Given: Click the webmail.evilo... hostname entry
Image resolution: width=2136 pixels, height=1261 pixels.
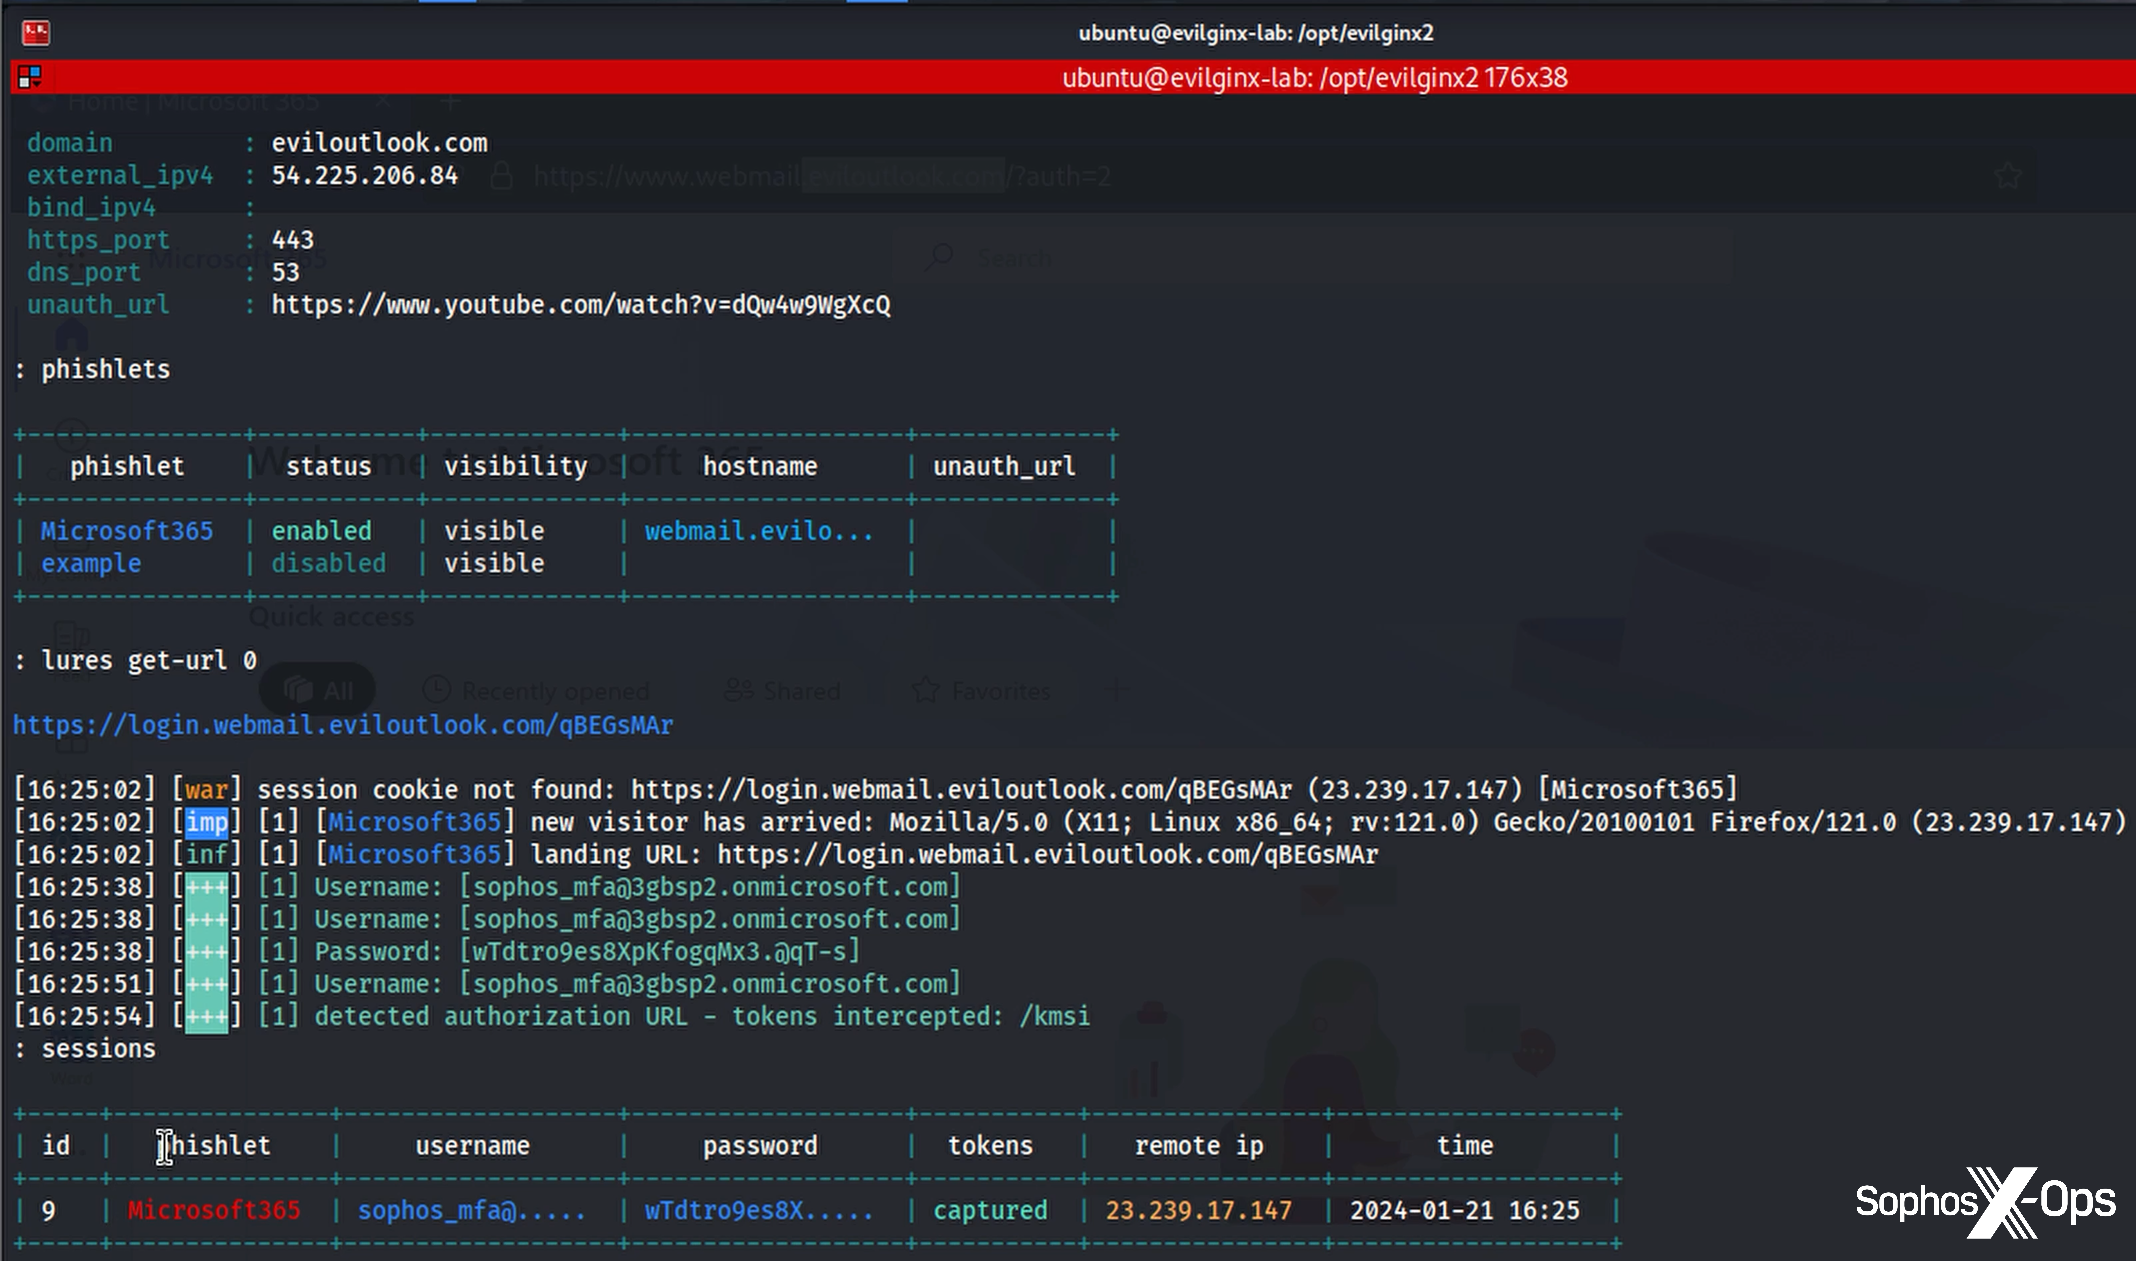Looking at the screenshot, I should (758, 531).
